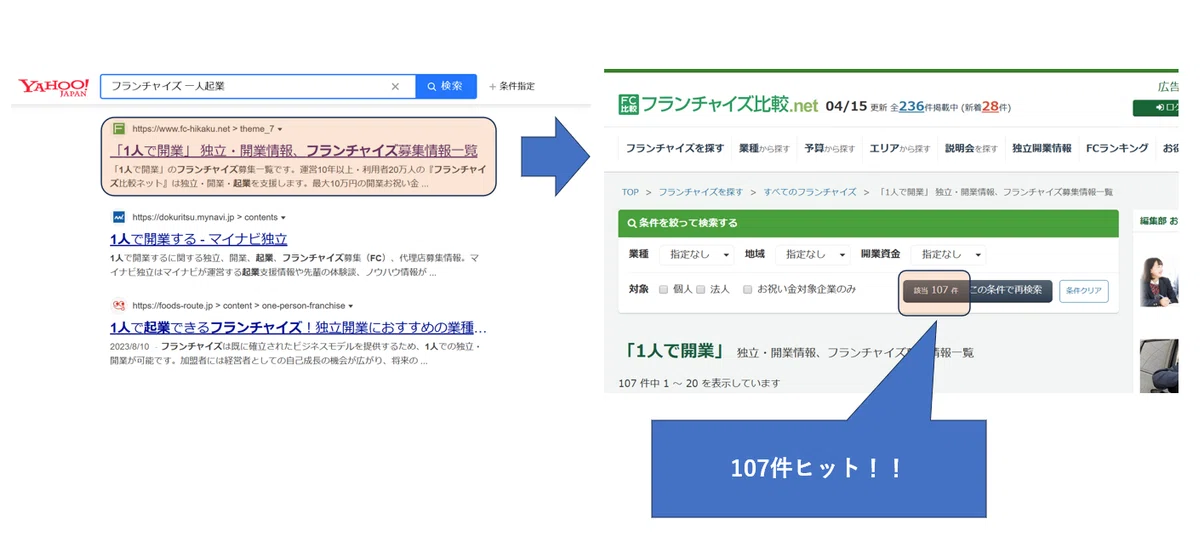Click the 236件 listings count link

(x=911, y=106)
